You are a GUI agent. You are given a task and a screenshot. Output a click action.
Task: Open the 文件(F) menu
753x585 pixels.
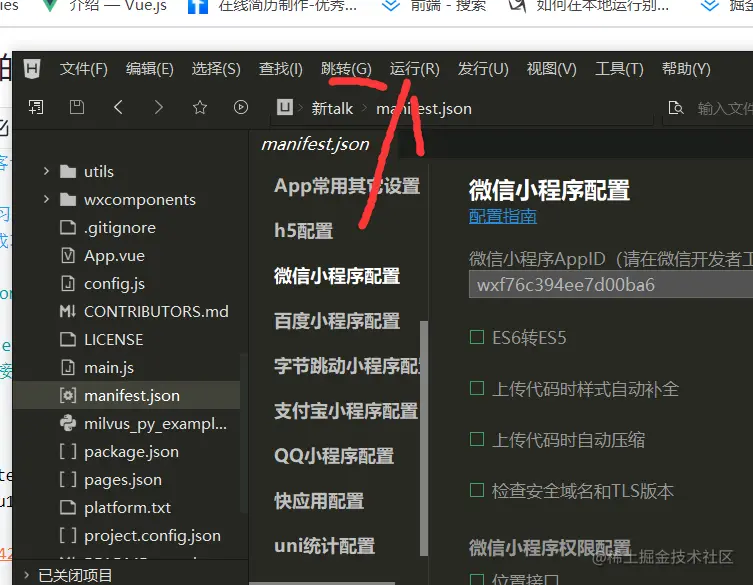(x=84, y=69)
